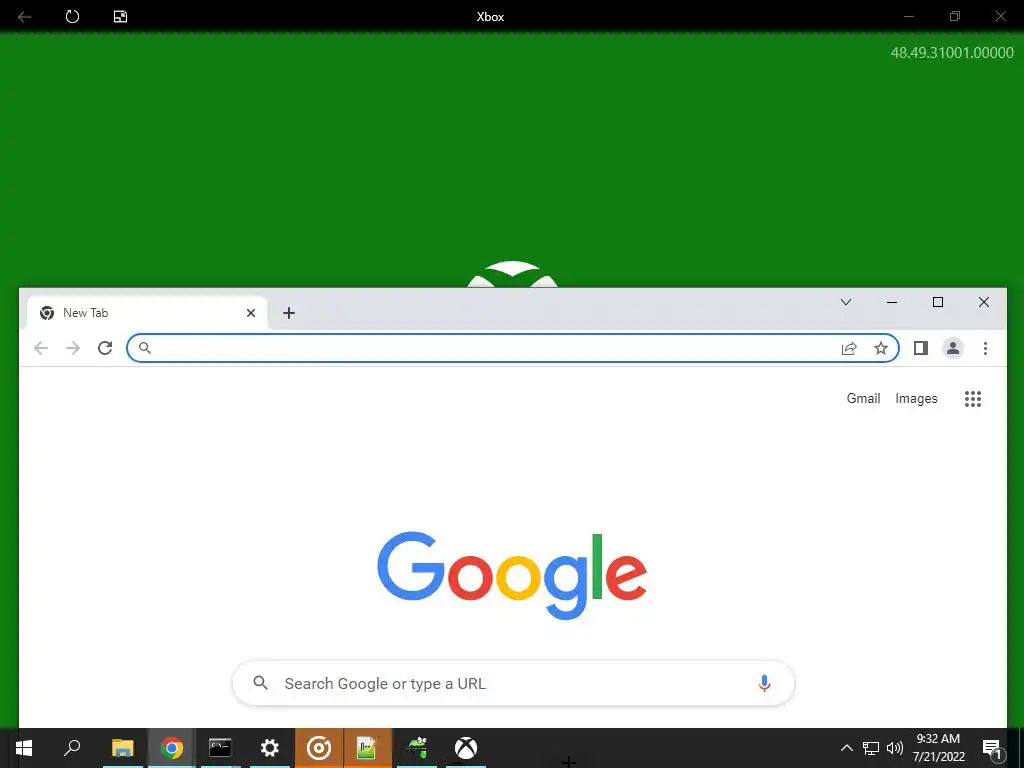Open Chrome profile avatar
1024x768 pixels.
click(x=953, y=348)
